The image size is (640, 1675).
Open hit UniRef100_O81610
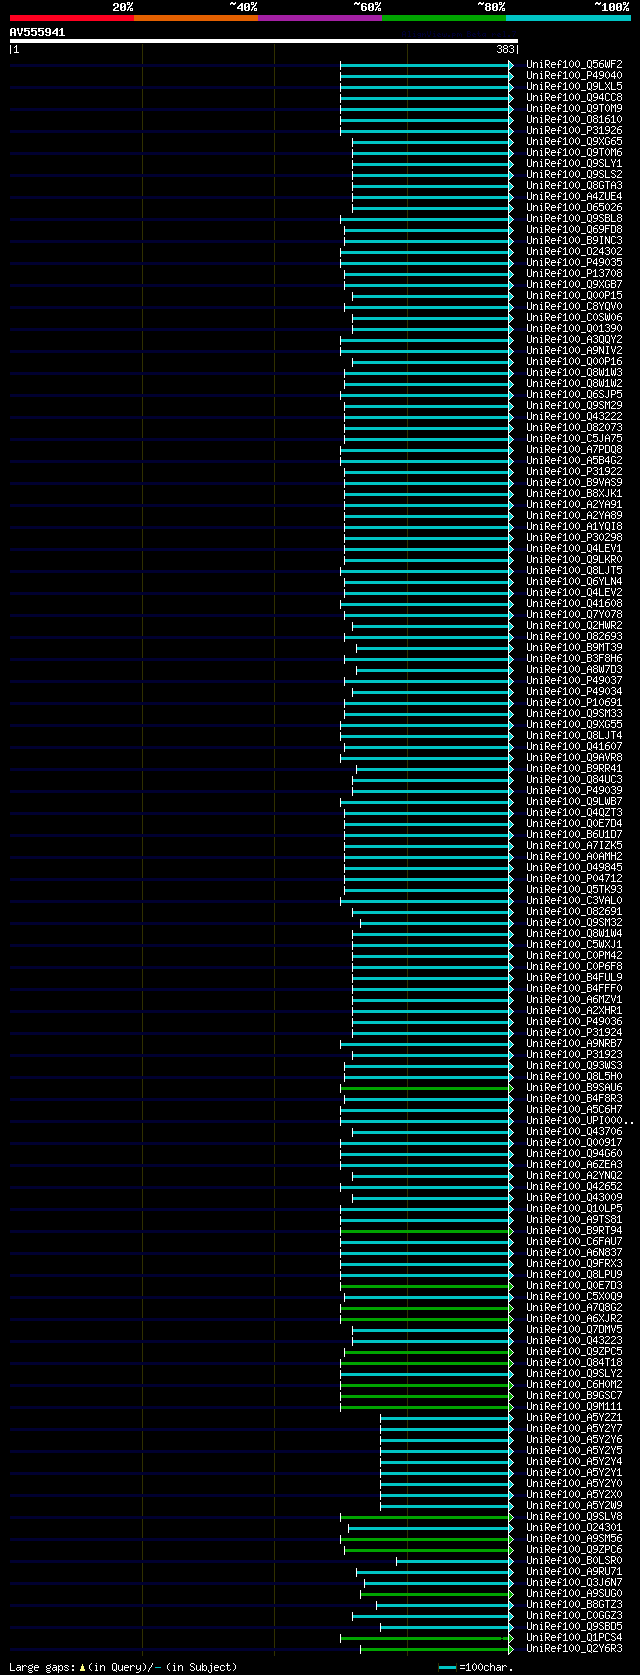574,119
